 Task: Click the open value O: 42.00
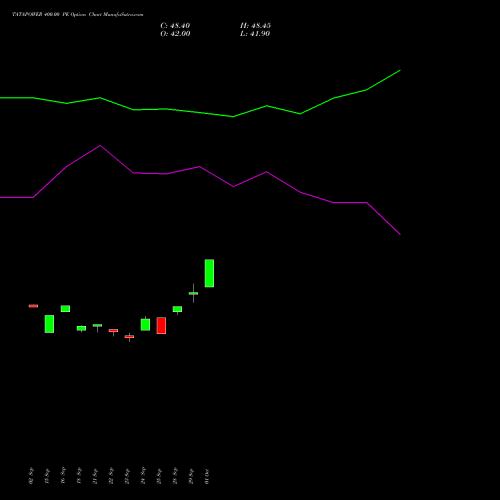[175, 34]
